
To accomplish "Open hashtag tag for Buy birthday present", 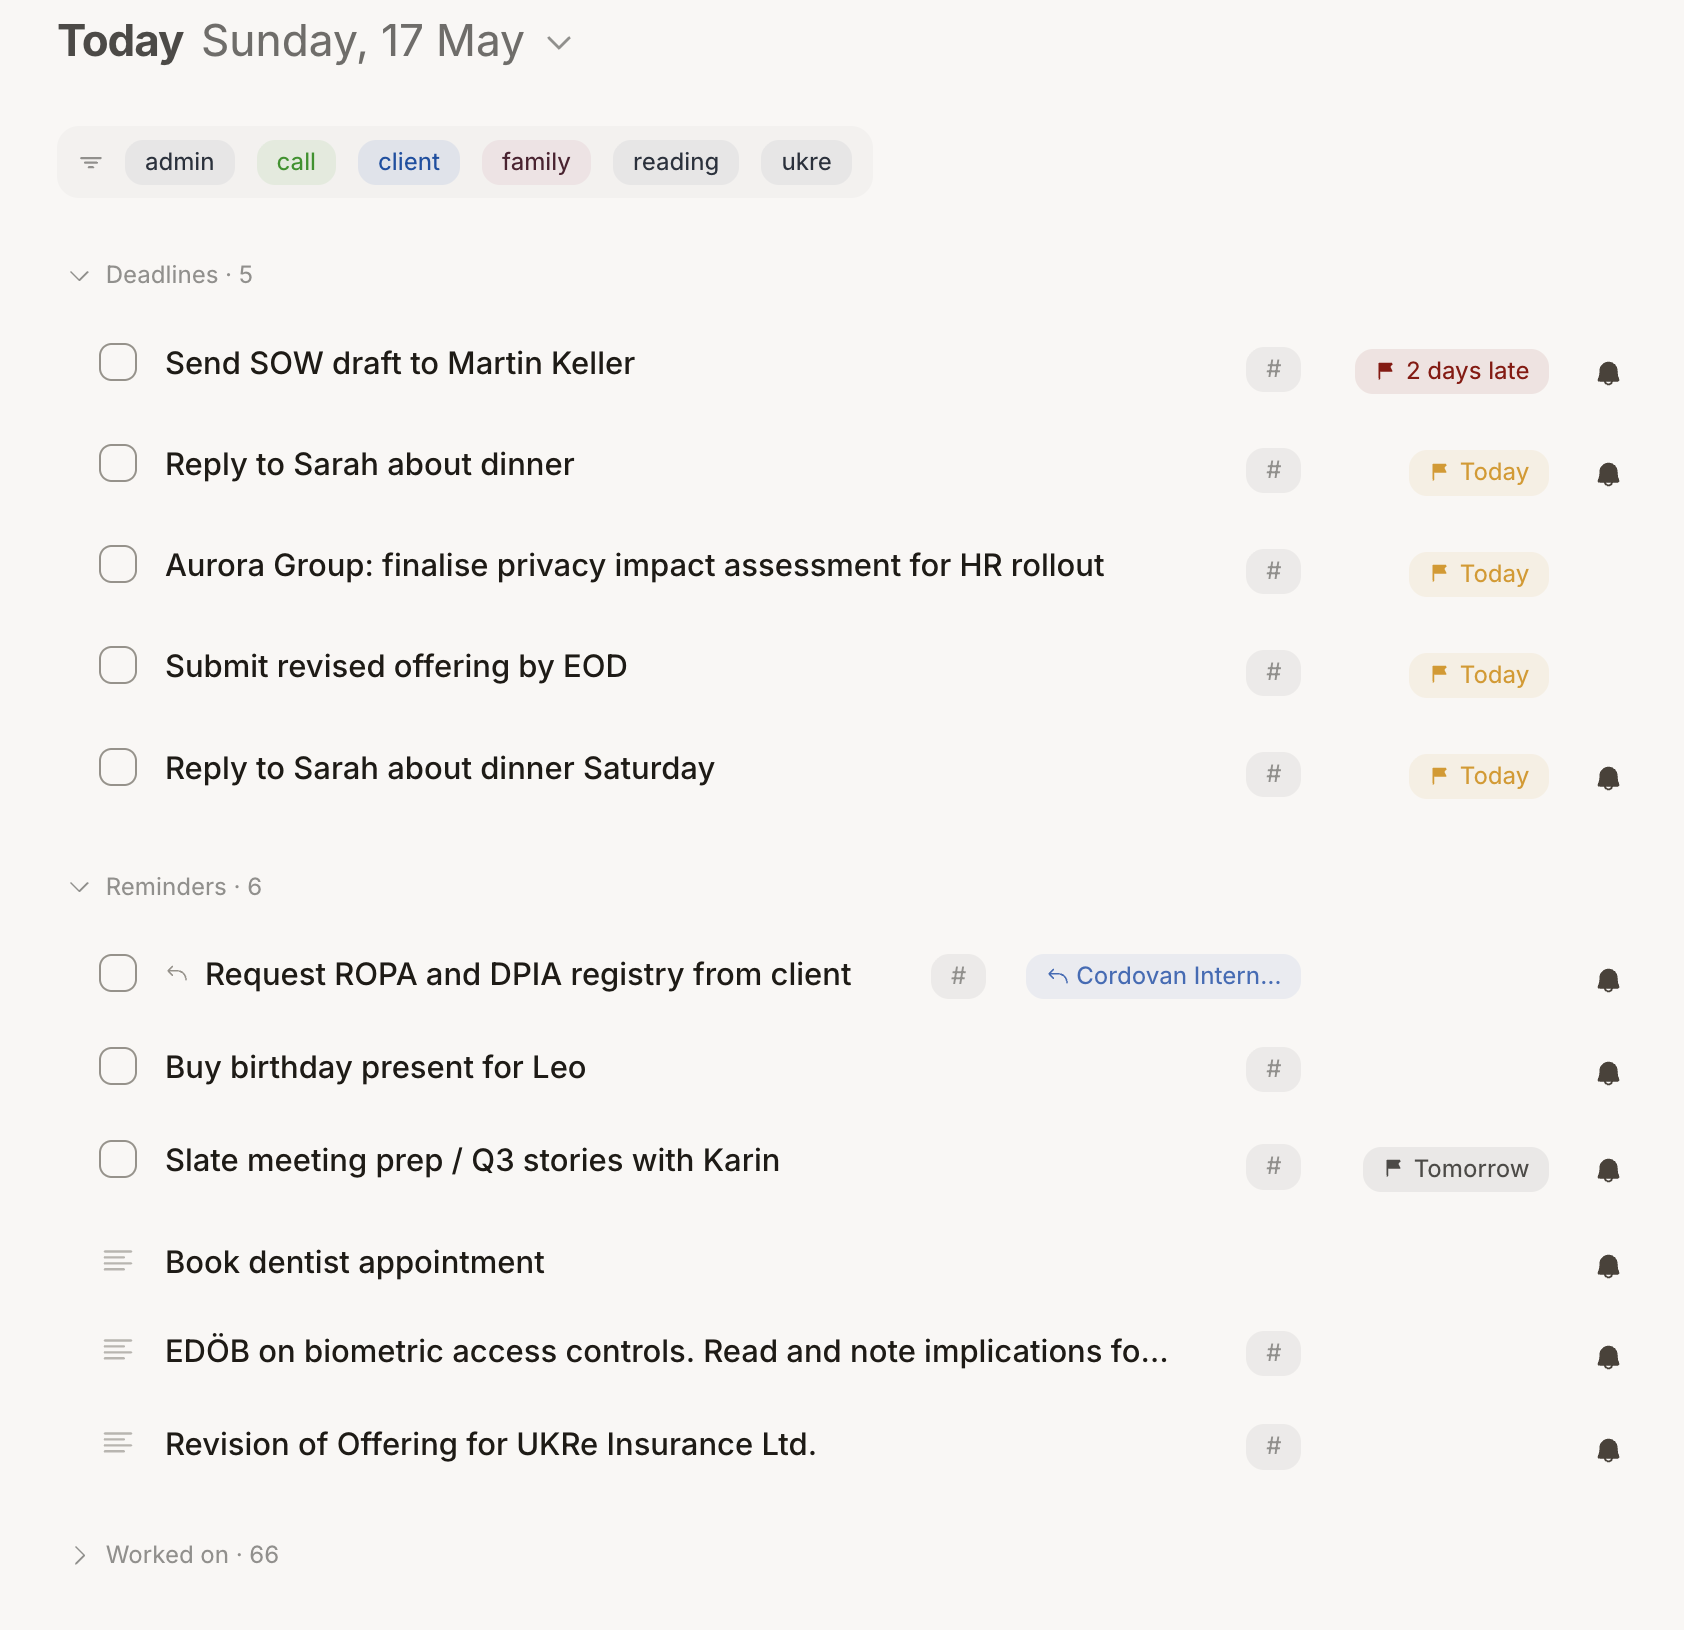I will 1273,1069.
